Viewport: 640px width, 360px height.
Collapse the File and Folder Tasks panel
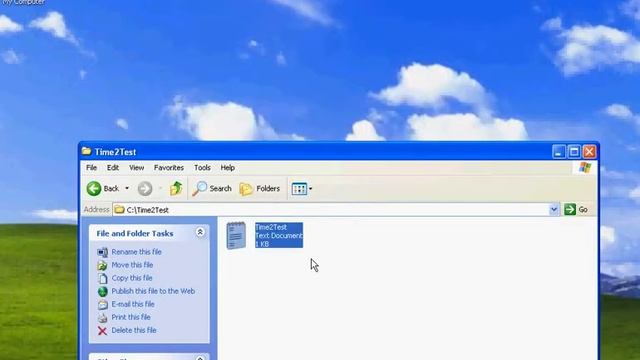(x=200, y=233)
